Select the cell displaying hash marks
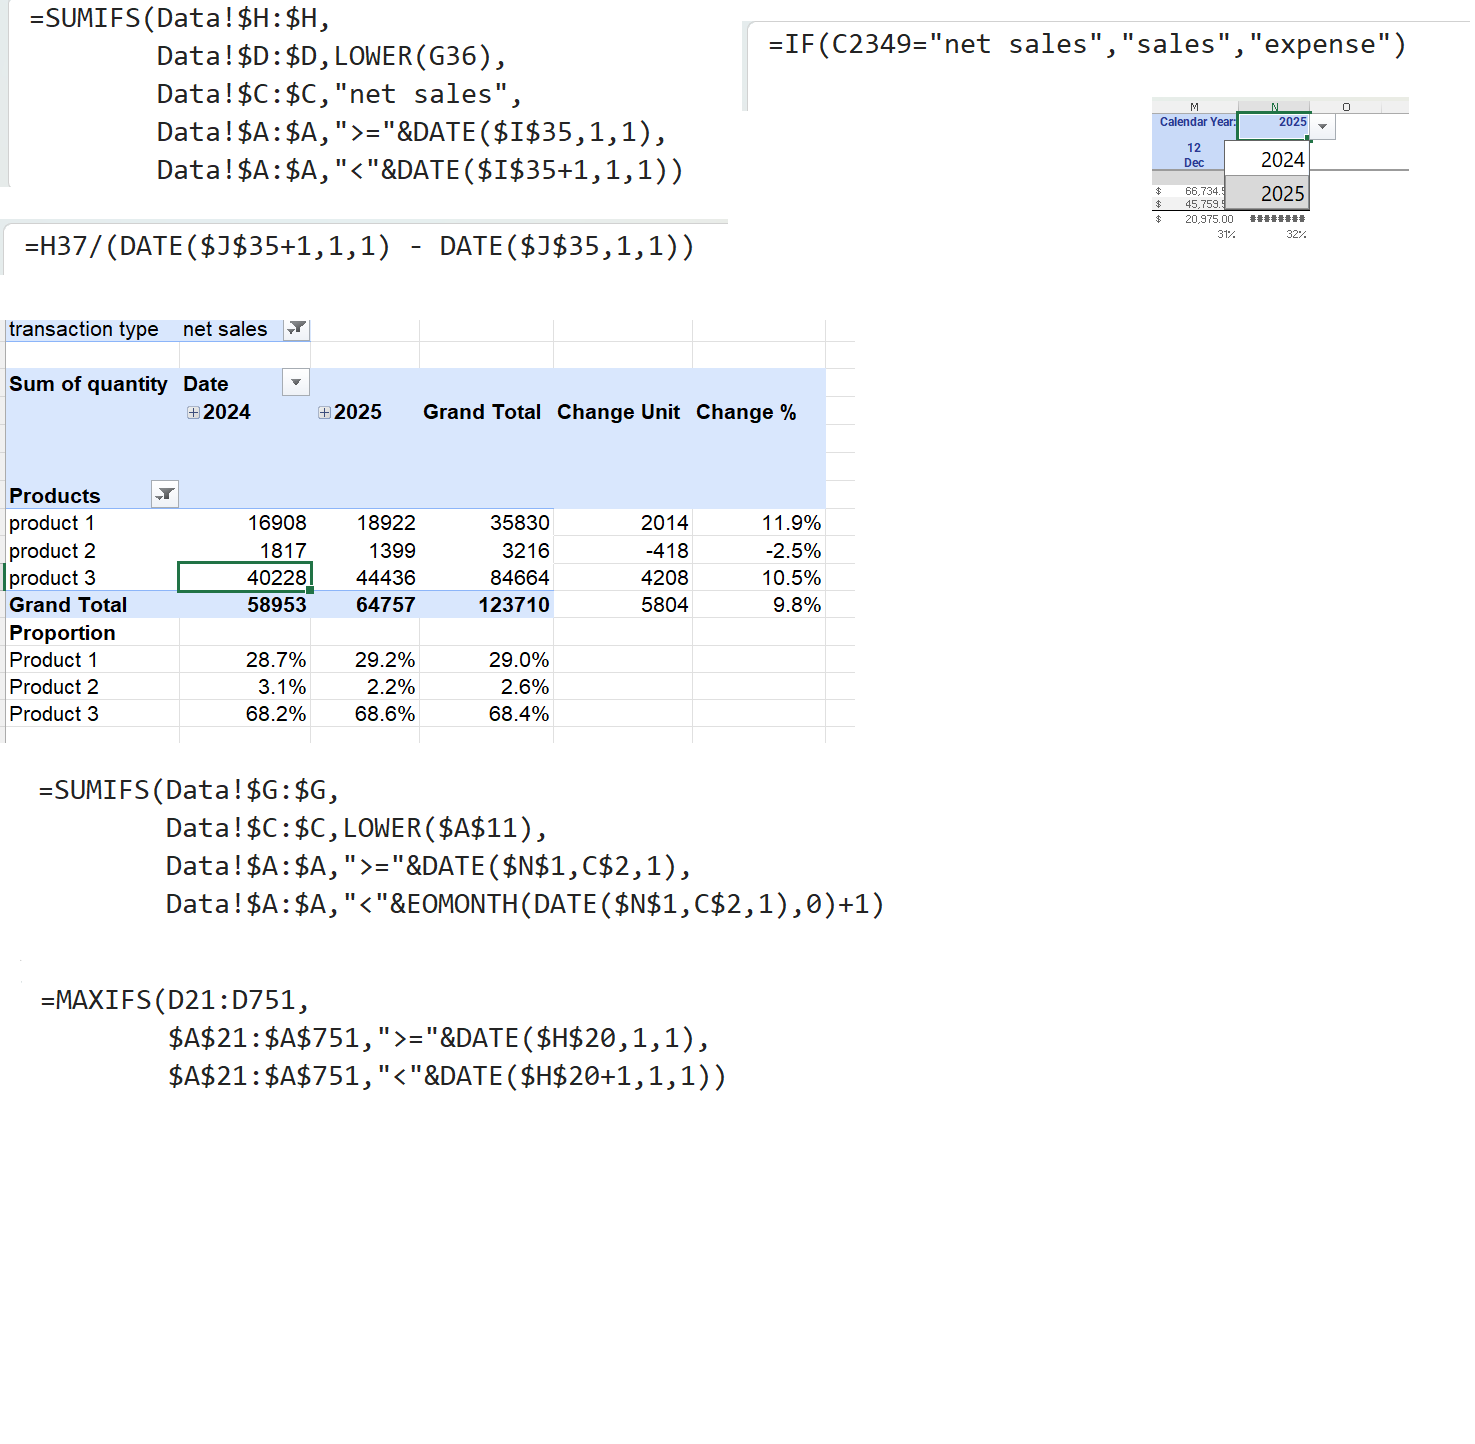Screen dimensions: 1475x1444 (x=1277, y=218)
